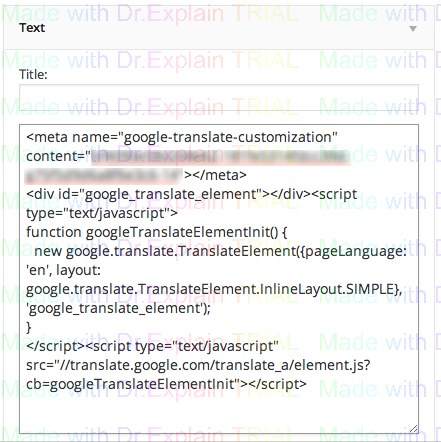Click the 'type="text/javascript">' line
Screen dimensions: 441x442
click(102, 213)
